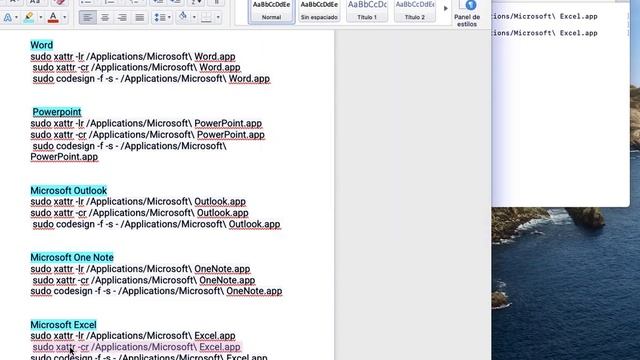Click the codesign line for Excel.app
Viewport: 640px width, 360px height.
(x=149, y=356)
